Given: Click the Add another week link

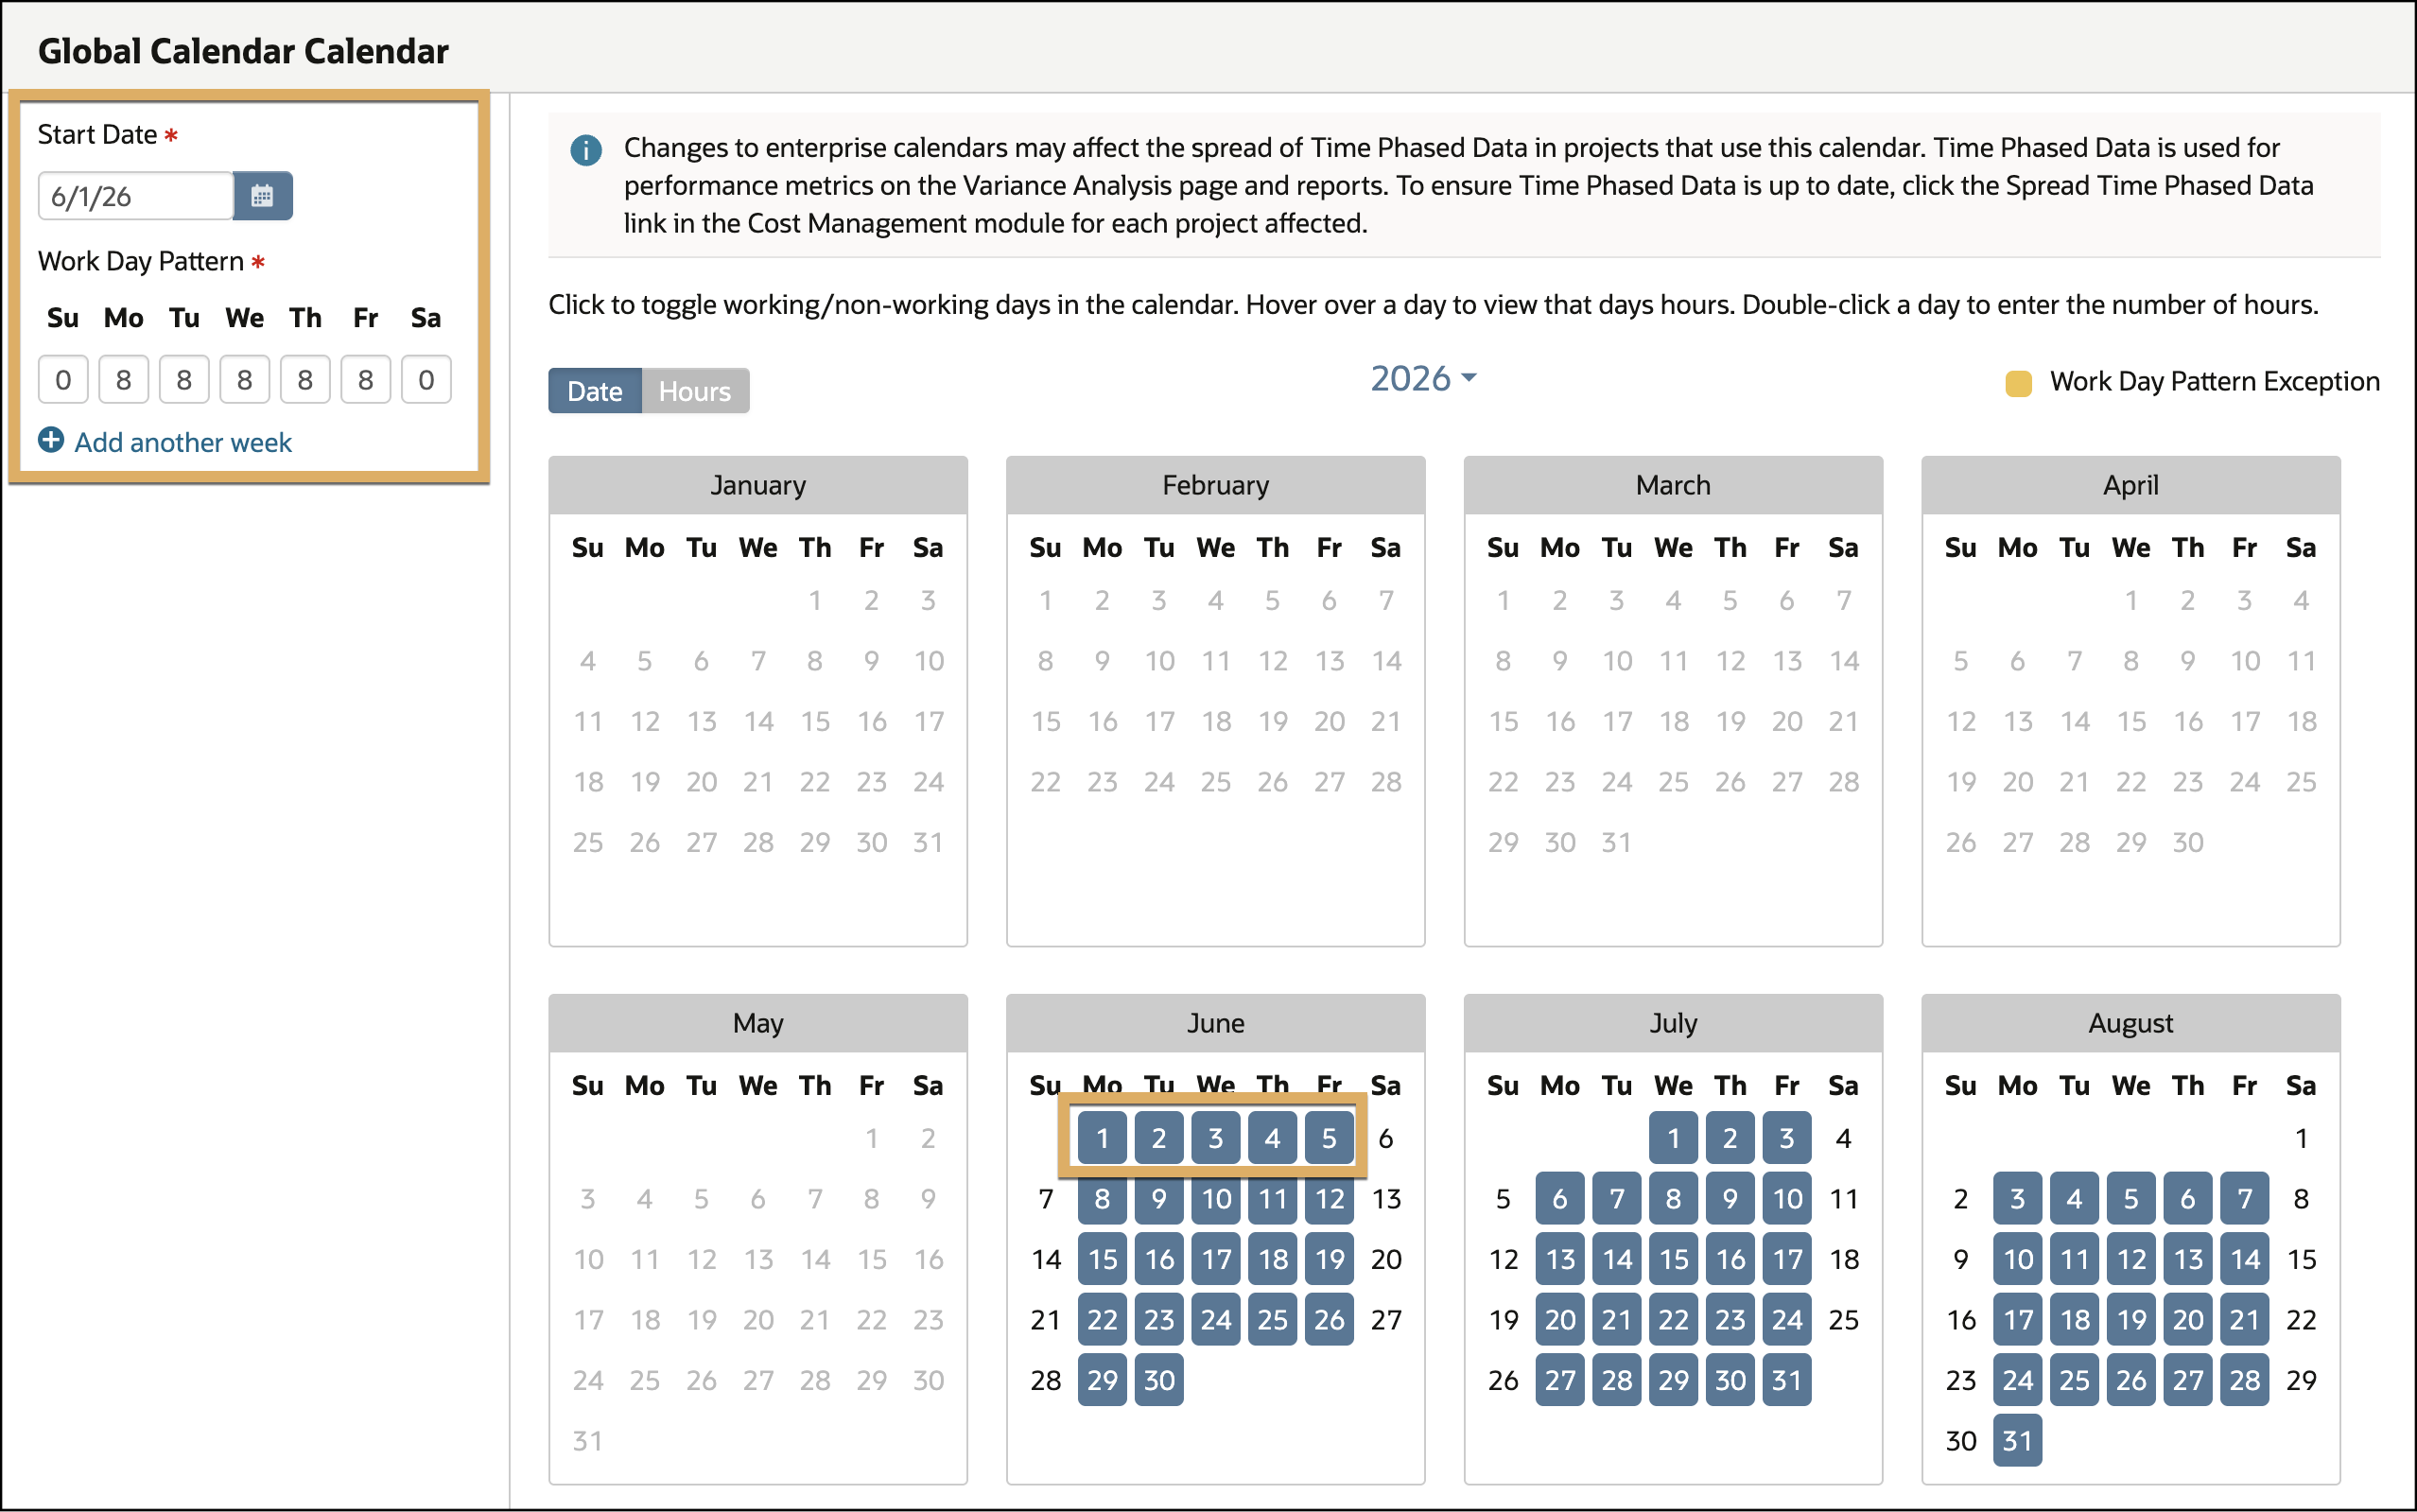Looking at the screenshot, I should [183, 442].
